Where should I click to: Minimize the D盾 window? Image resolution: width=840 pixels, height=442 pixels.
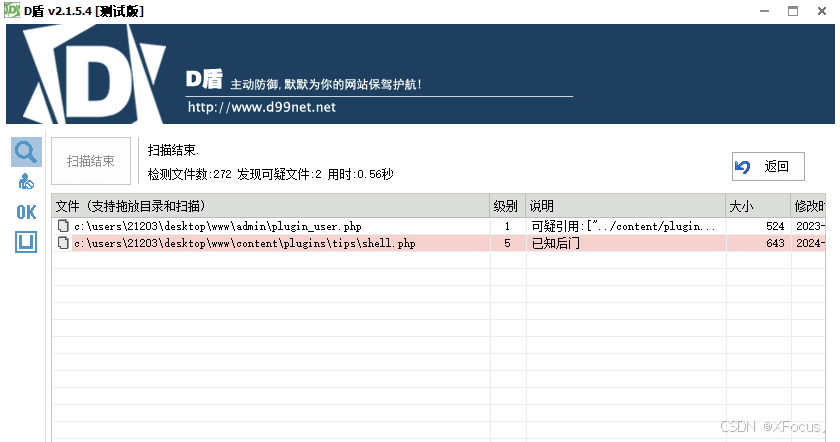764,11
